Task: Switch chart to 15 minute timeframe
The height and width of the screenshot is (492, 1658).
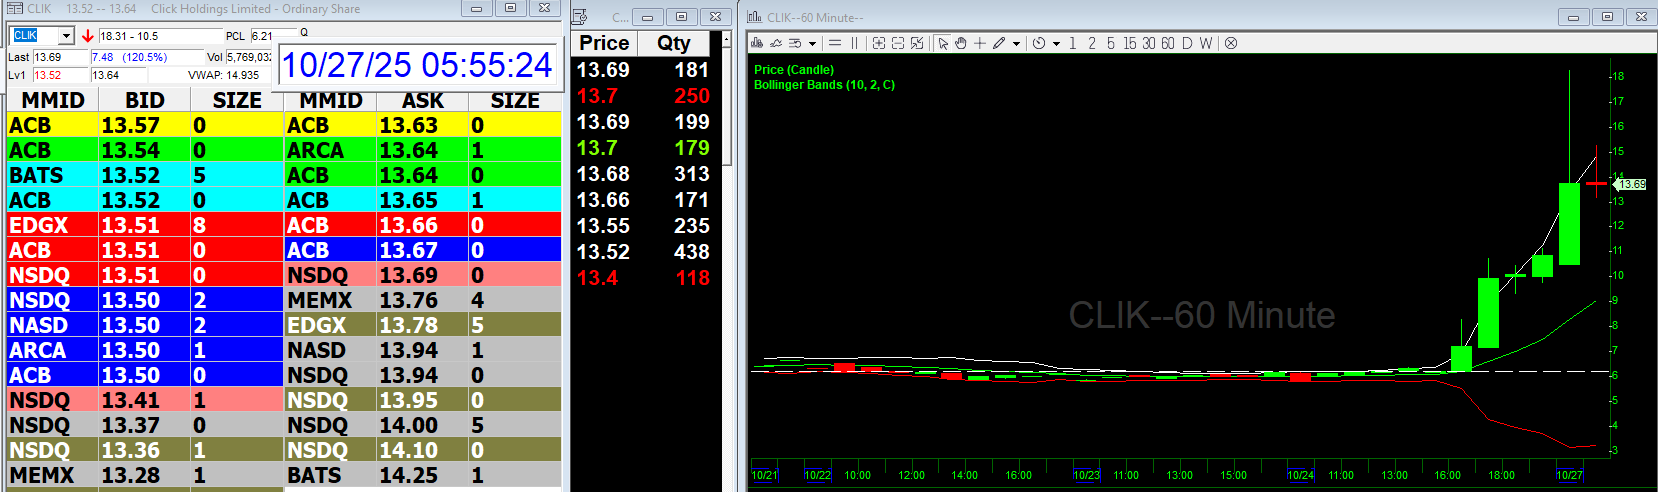Action: click(x=1129, y=43)
